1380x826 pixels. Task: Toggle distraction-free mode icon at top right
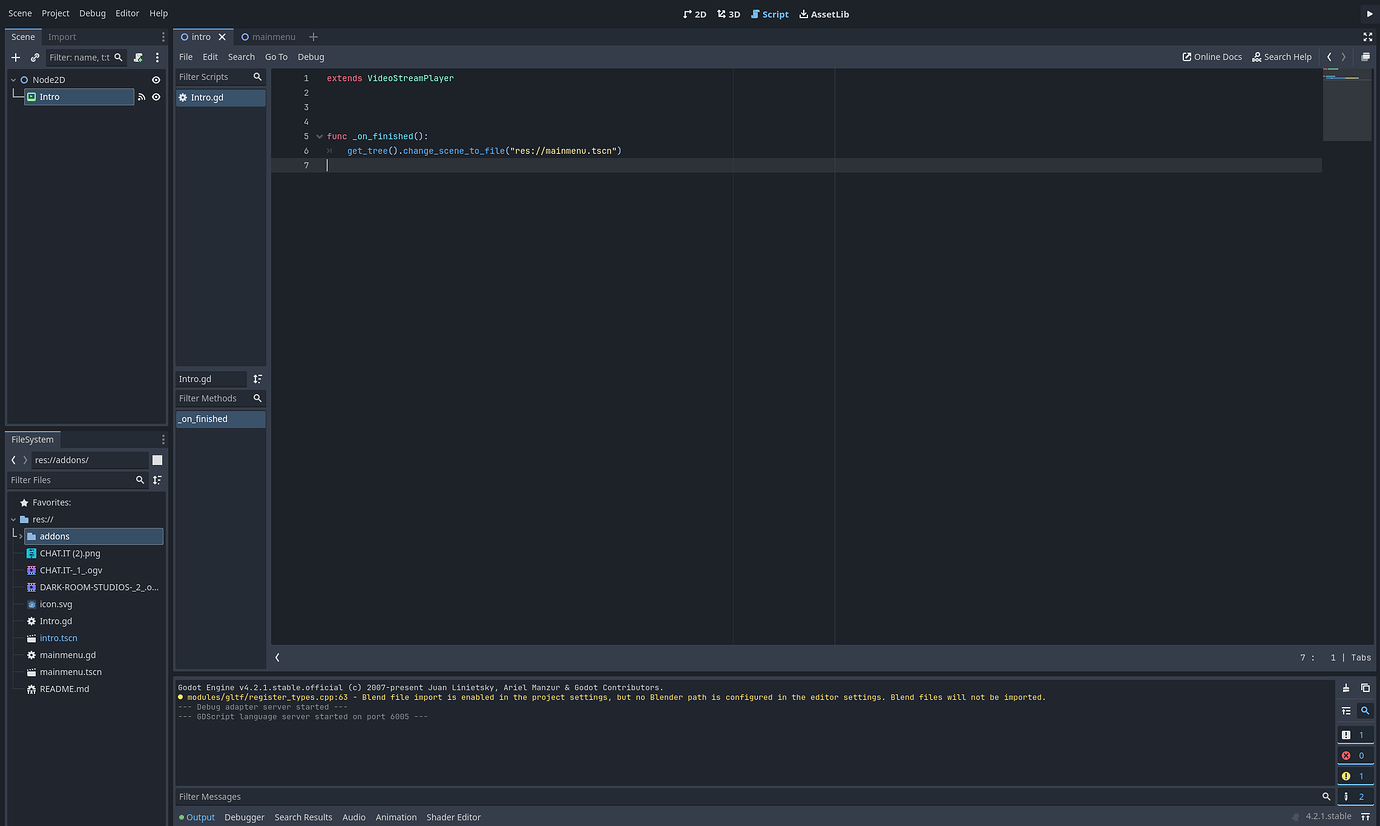[1368, 37]
